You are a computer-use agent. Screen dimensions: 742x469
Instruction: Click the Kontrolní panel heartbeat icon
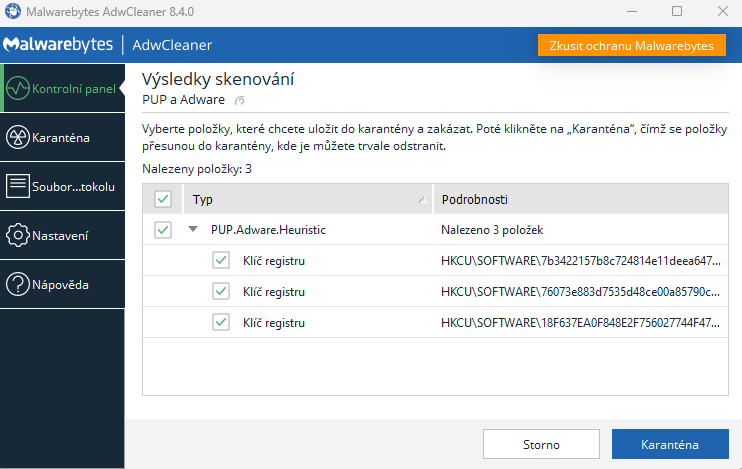(x=18, y=88)
